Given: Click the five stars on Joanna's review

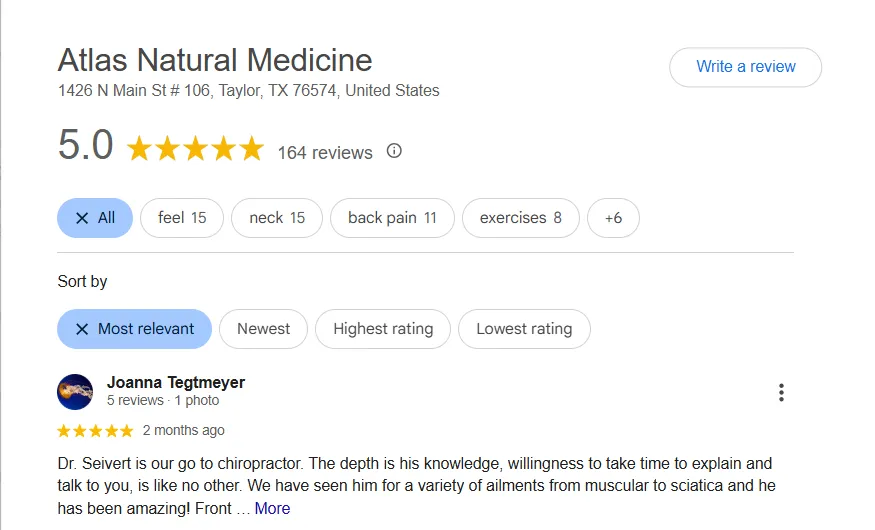Looking at the screenshot, I should tap(95, 431).
